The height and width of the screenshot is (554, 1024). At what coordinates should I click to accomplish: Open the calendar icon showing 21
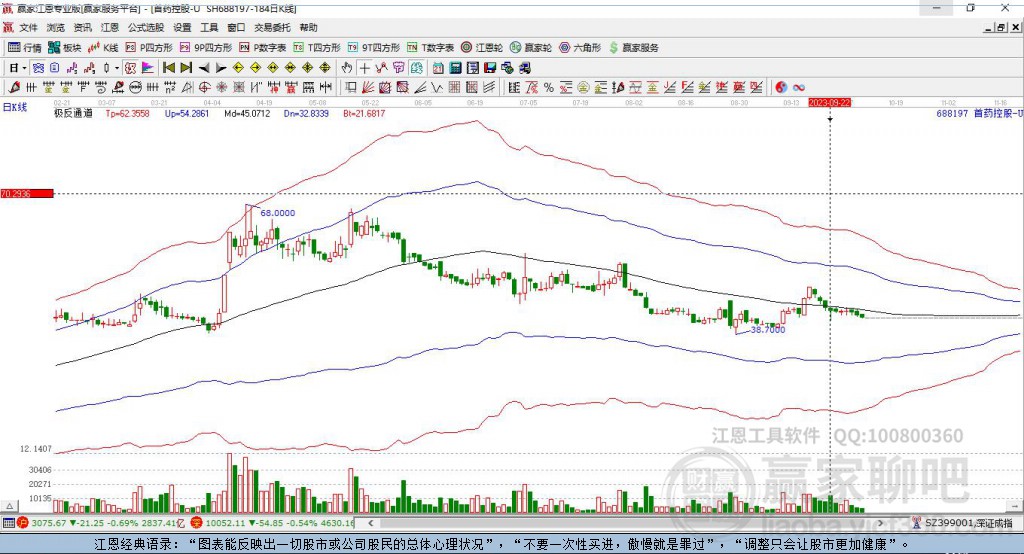438,68
